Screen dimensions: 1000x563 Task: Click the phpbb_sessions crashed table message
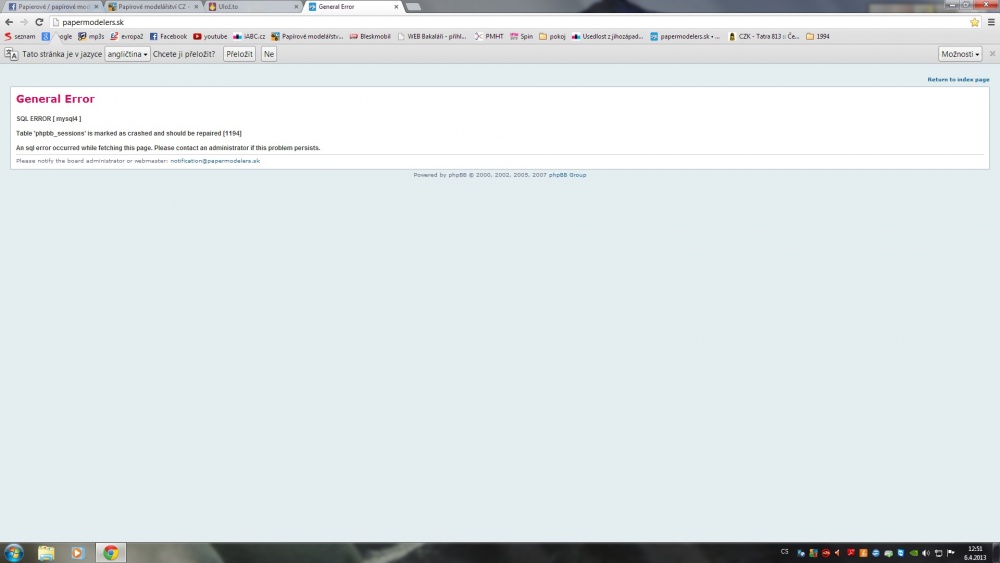(x=129, y=133)
